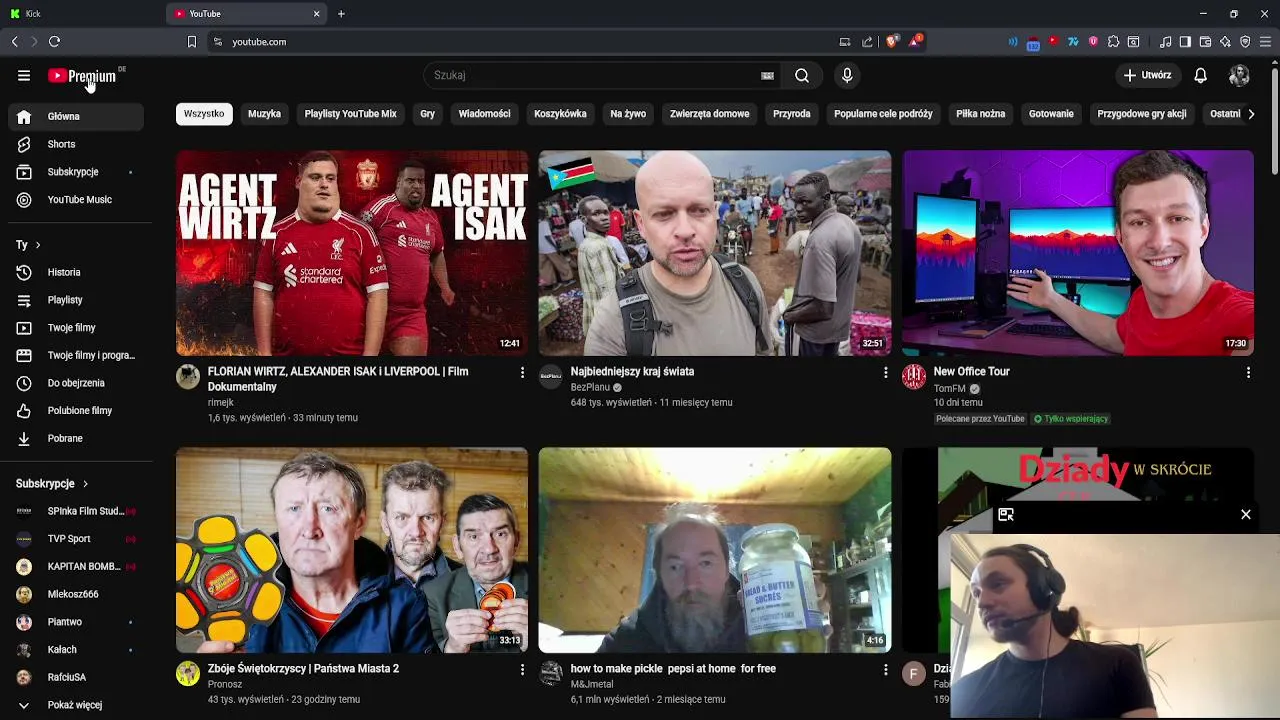Open YouTube notifications bell
The image size is (1280, 720).
click(1201, 75)
